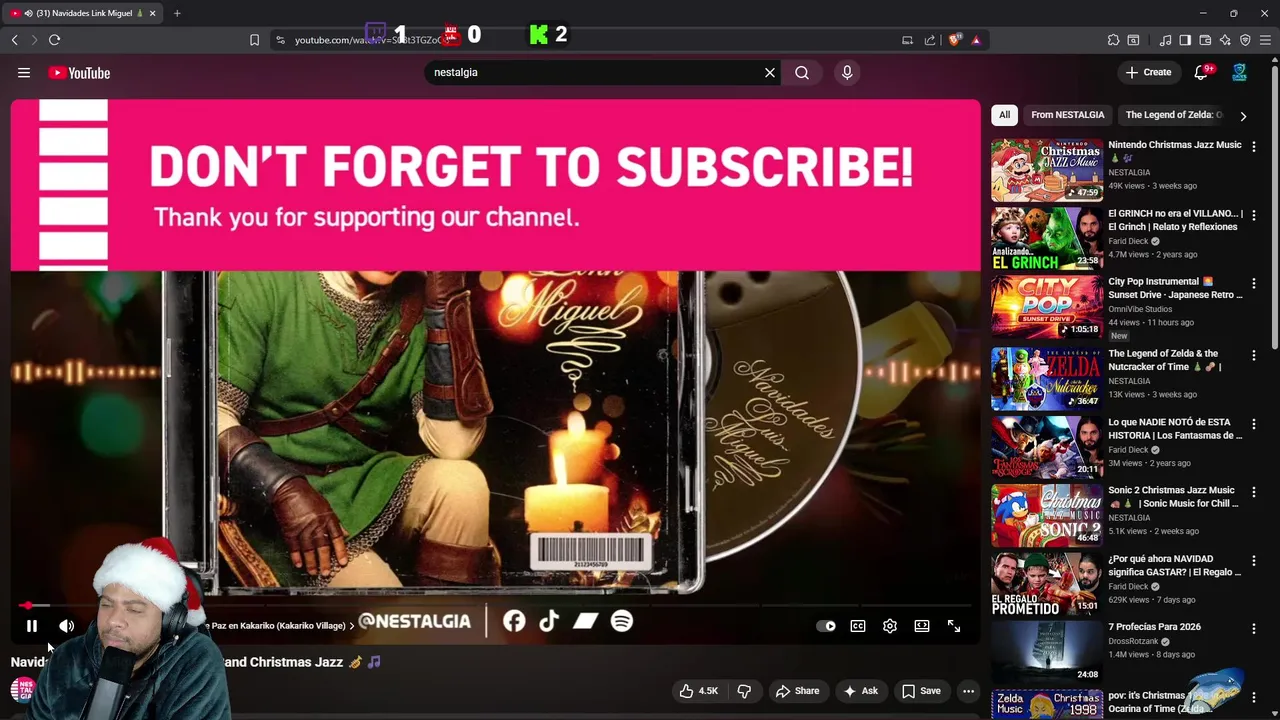Switch to theater mode
This screenshot has height=720, width=1280.
pyautogui.click(x=922, y=626)
